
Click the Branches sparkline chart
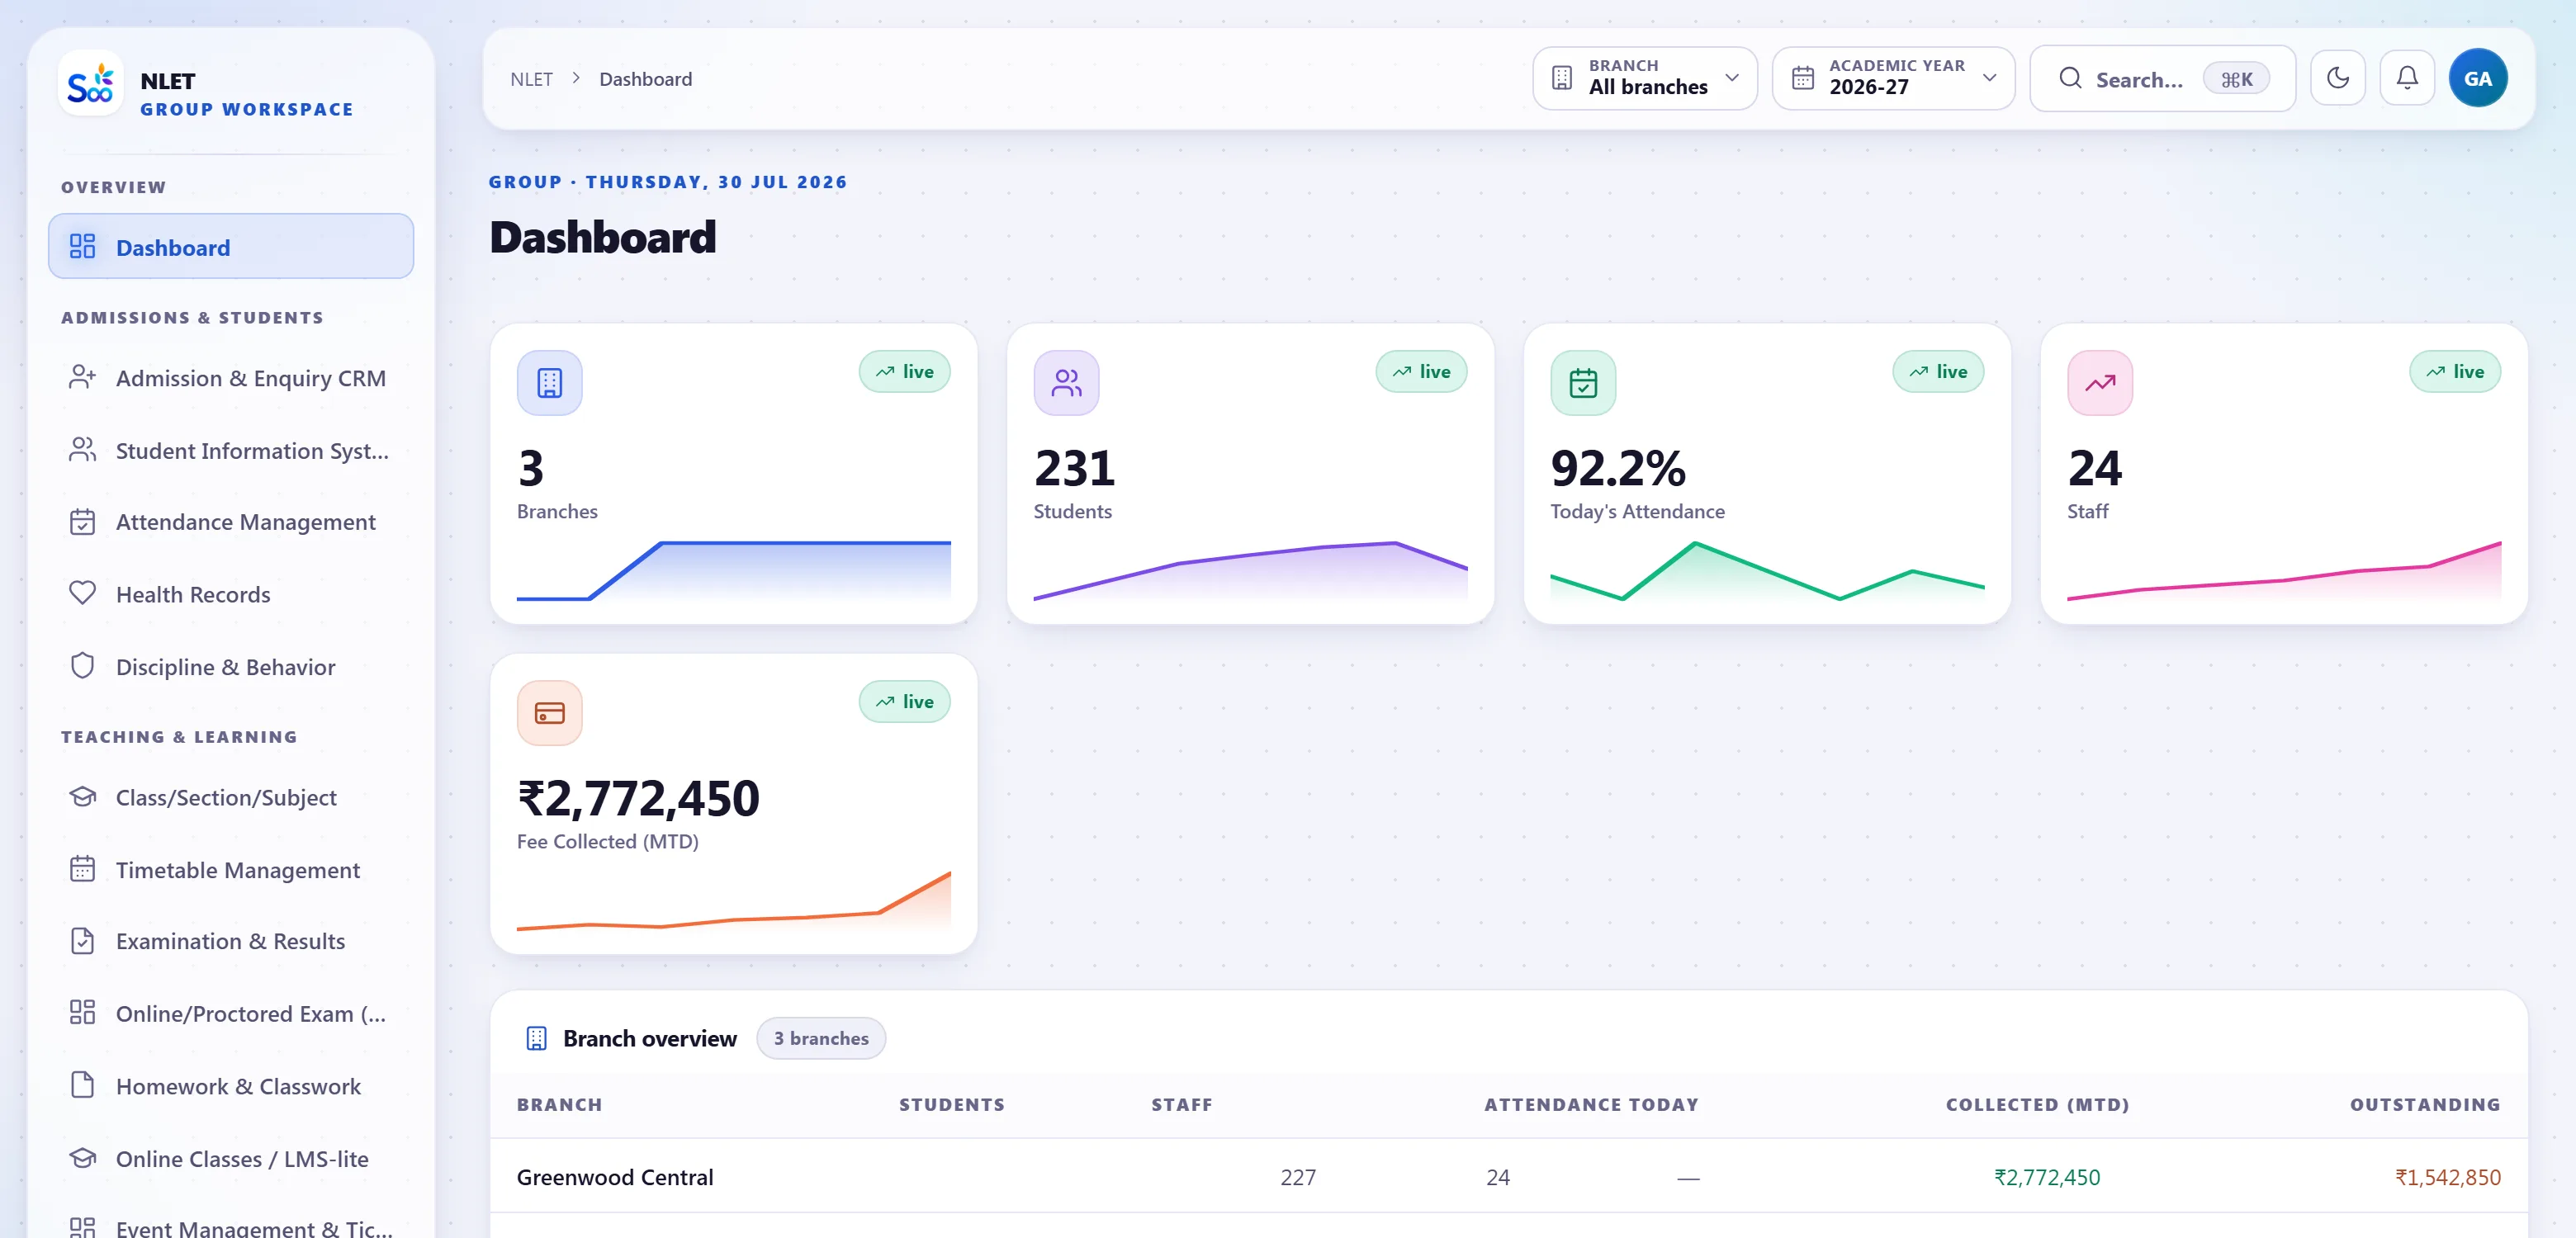click(733, 570)
